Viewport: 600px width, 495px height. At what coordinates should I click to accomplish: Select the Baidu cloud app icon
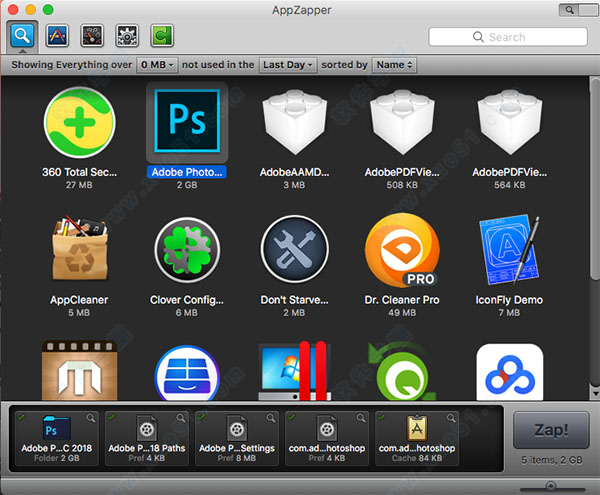coord(510,372)
